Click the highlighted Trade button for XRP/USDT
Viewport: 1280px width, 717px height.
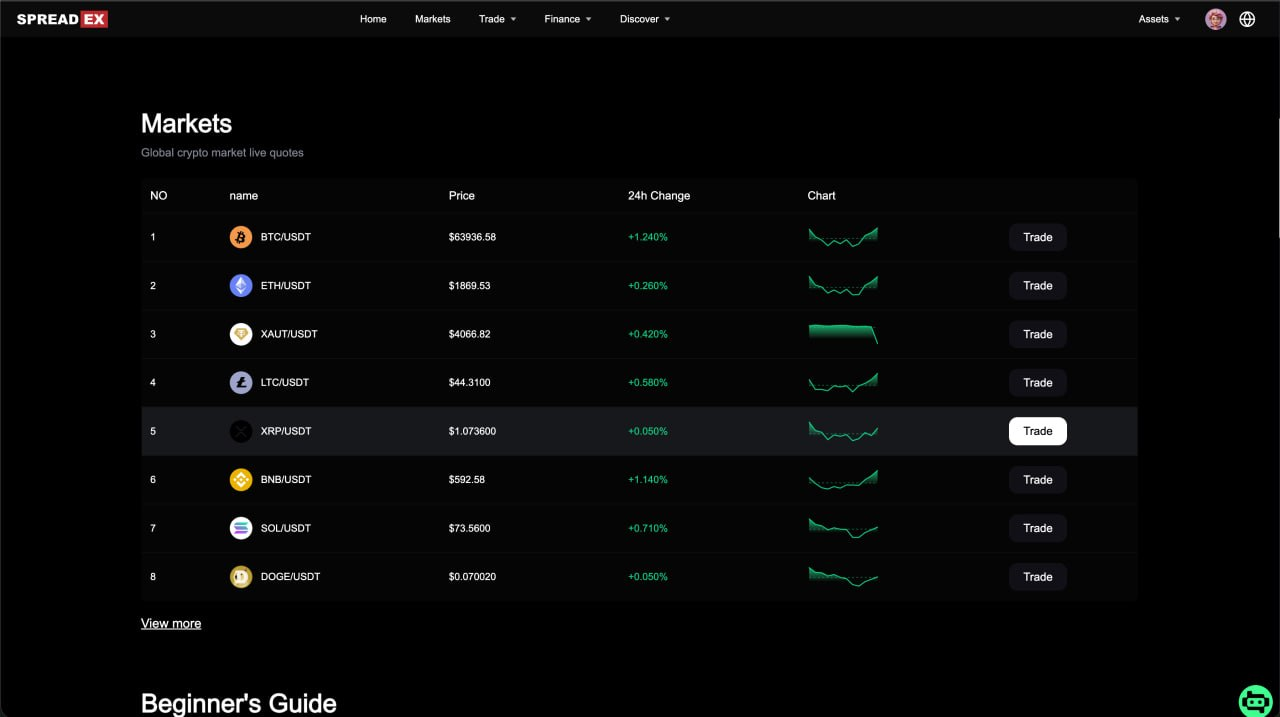click(x=1038, y=431)
